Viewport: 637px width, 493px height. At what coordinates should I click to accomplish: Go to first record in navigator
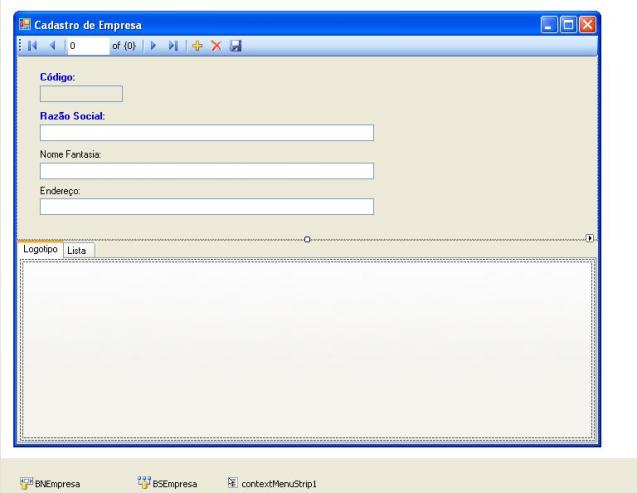click(32, 46)
